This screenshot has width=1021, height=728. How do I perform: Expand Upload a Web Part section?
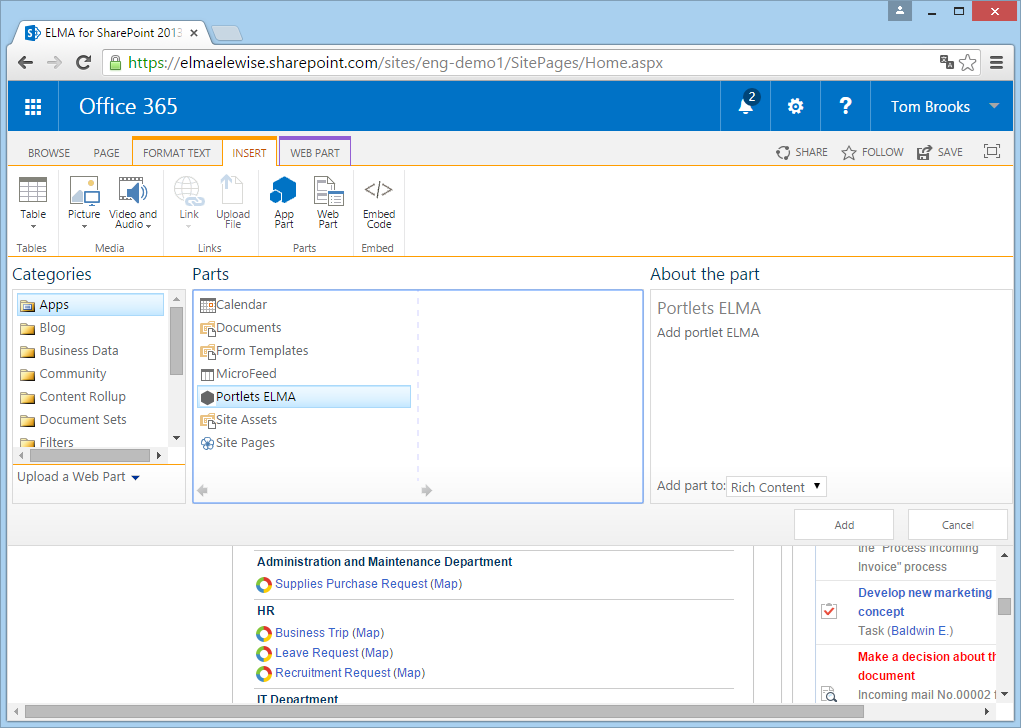click(78, 477)
